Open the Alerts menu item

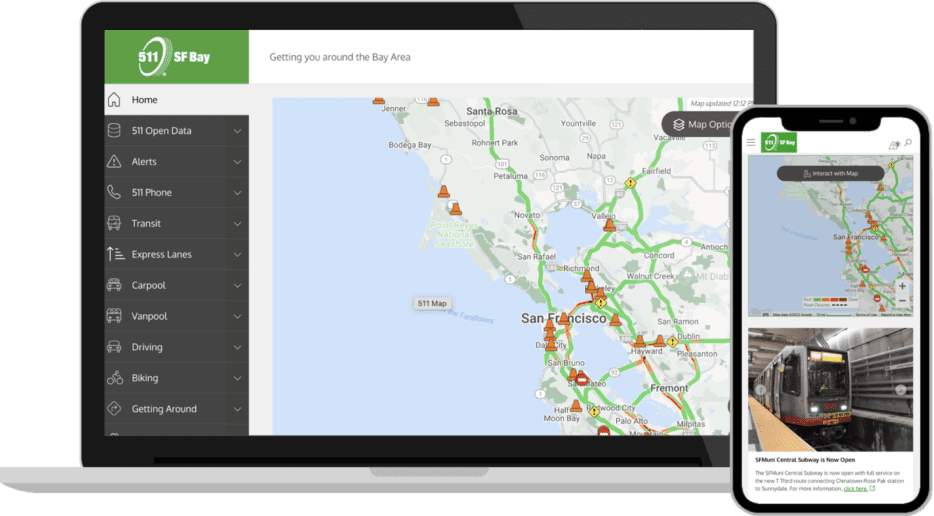176,161
